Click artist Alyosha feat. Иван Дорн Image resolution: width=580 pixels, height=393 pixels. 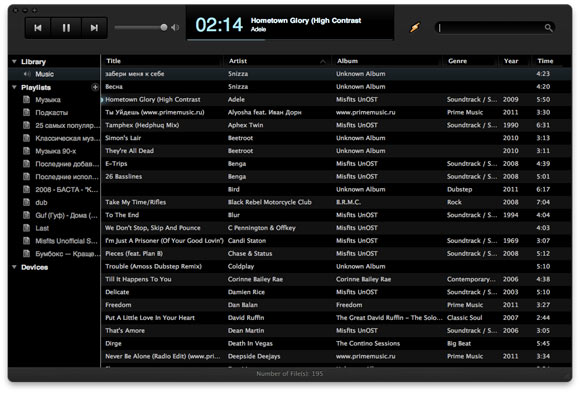click(264, 112)
